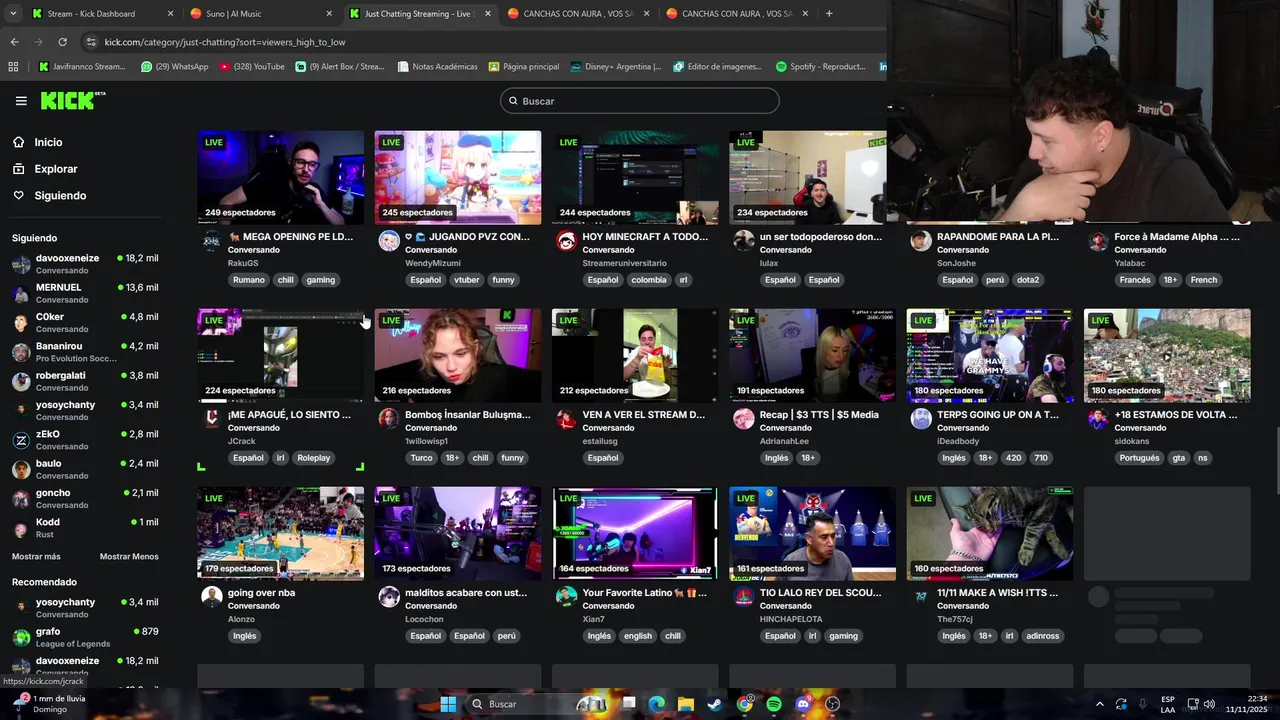Click sidokans channel avatar
1280x720 pixels.
pyautogui.click(x=1098, y=419)
